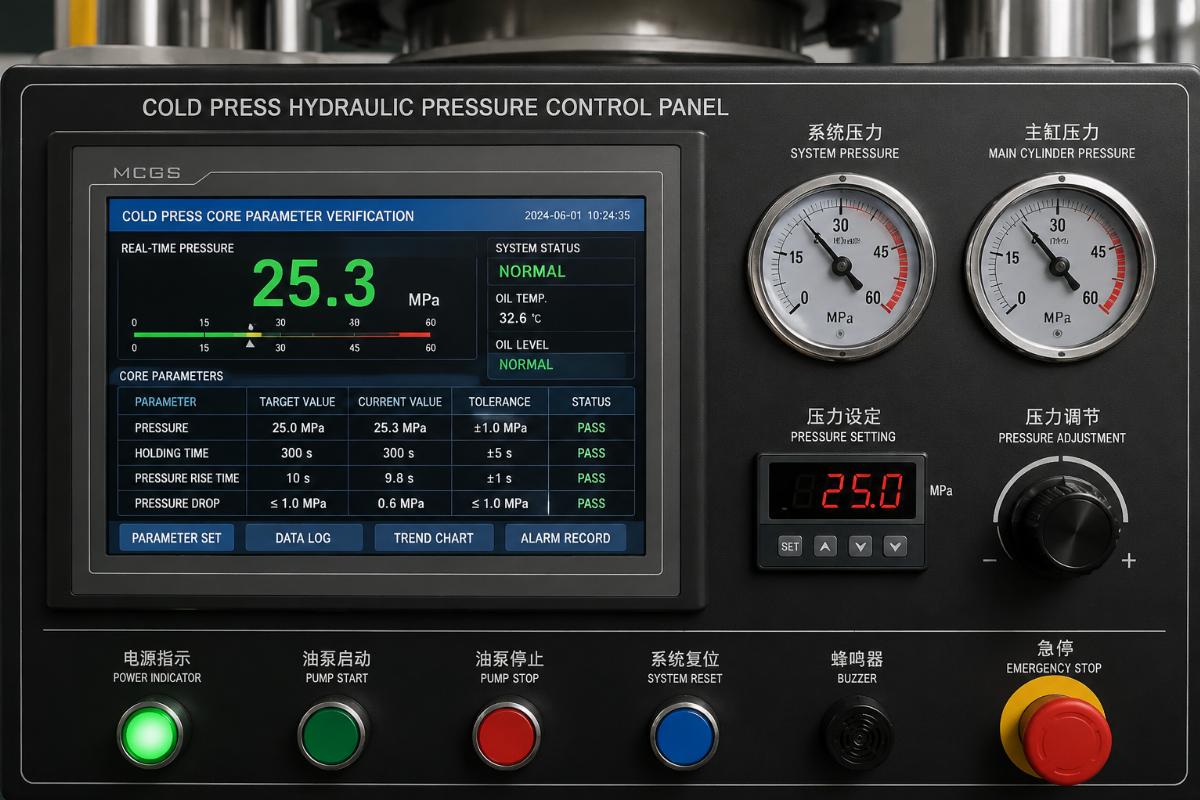Click the Main Cylinder Pressure gauge dial
Image resolution: width=1200 pixels, height=800 pixels.
[1059, 265]
